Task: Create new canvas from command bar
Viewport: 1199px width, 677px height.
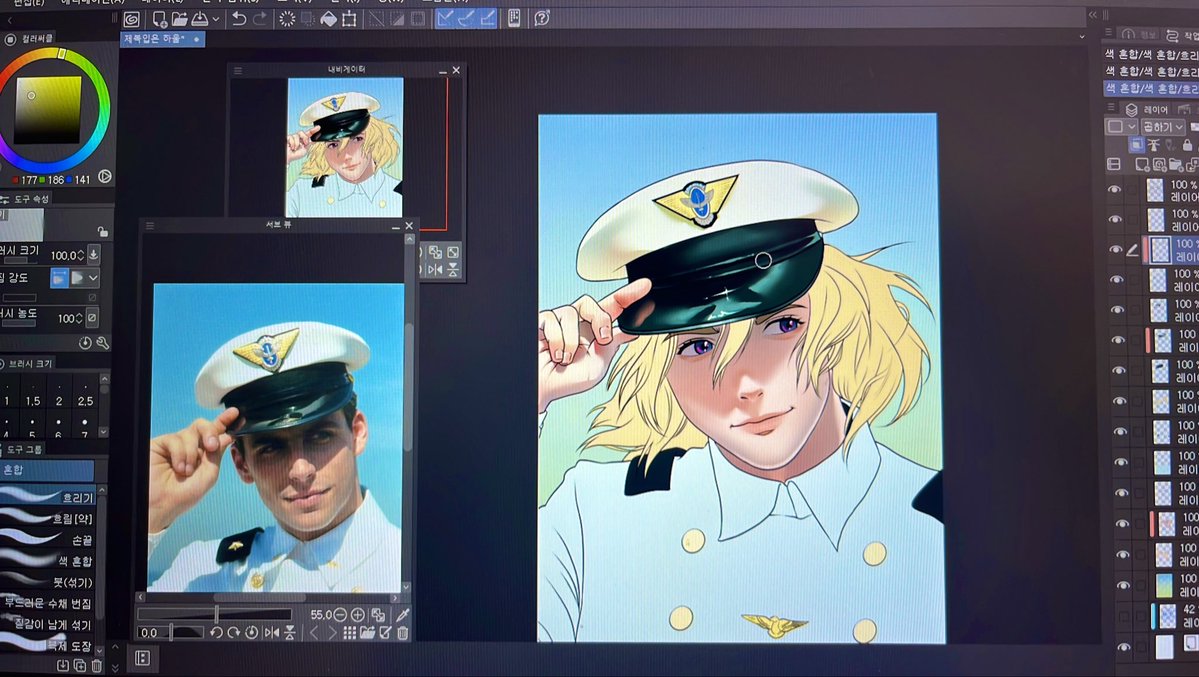Action: (x=160, y=18)
